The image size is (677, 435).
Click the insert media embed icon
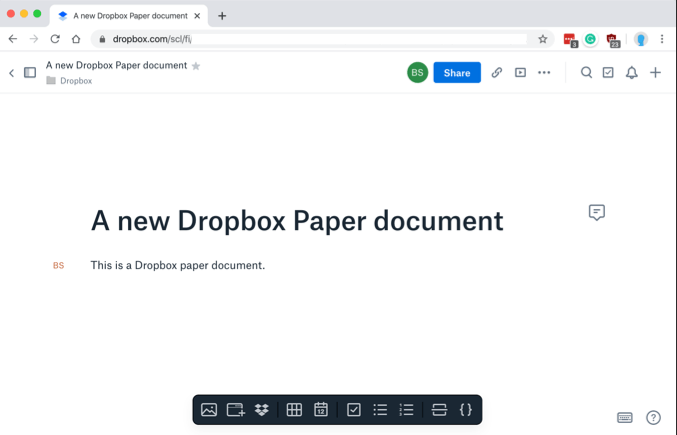pyautogui.click(x=236, y=410)
